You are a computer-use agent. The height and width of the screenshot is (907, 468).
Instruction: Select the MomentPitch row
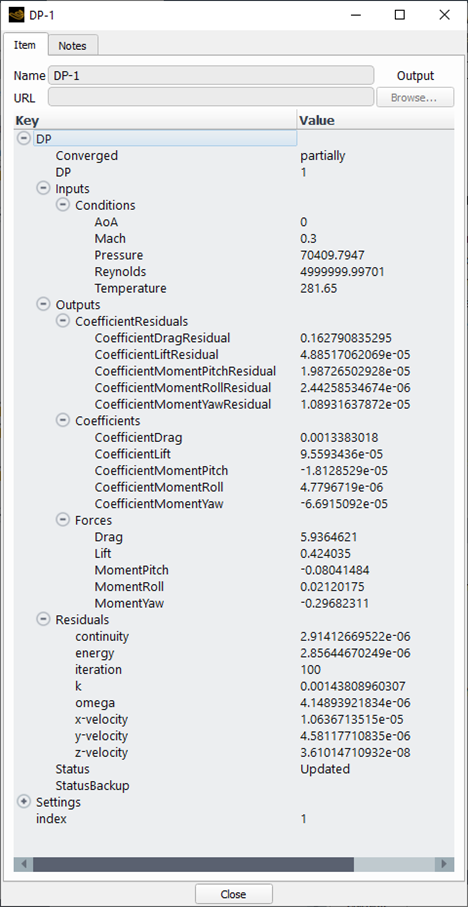[234, 570]
